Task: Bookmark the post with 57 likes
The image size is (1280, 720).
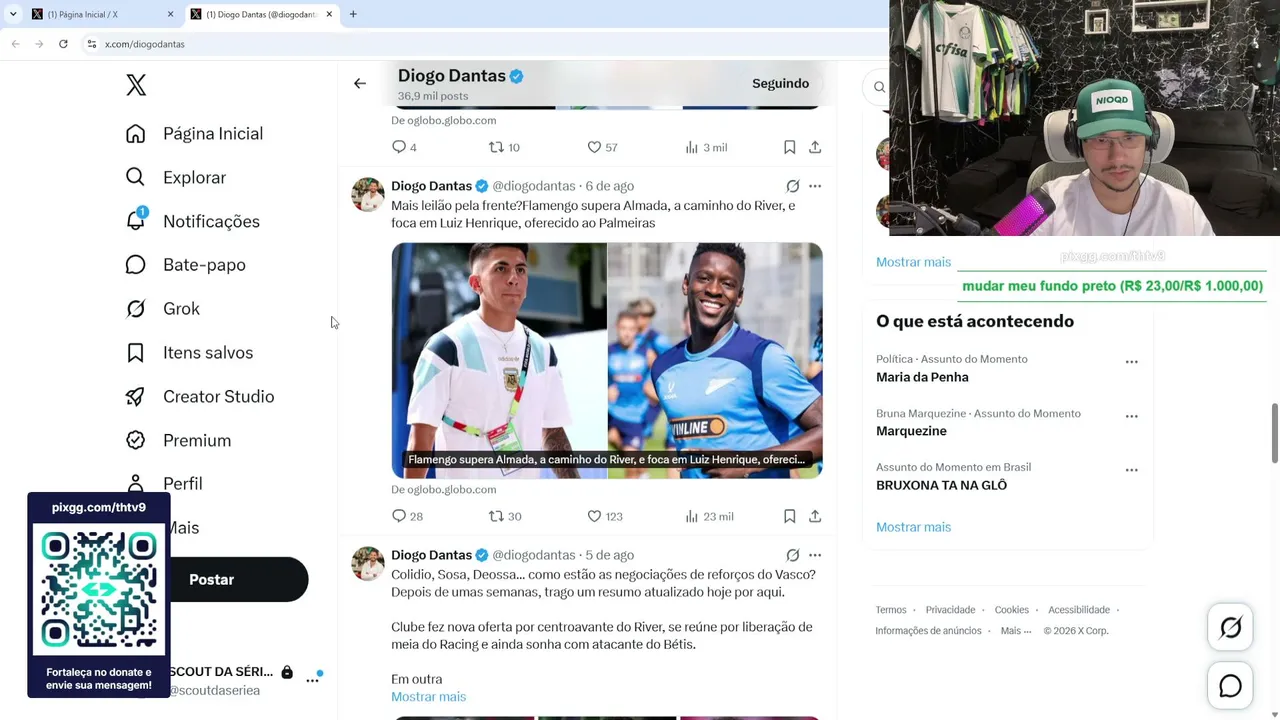Action: tap(789, 147)
